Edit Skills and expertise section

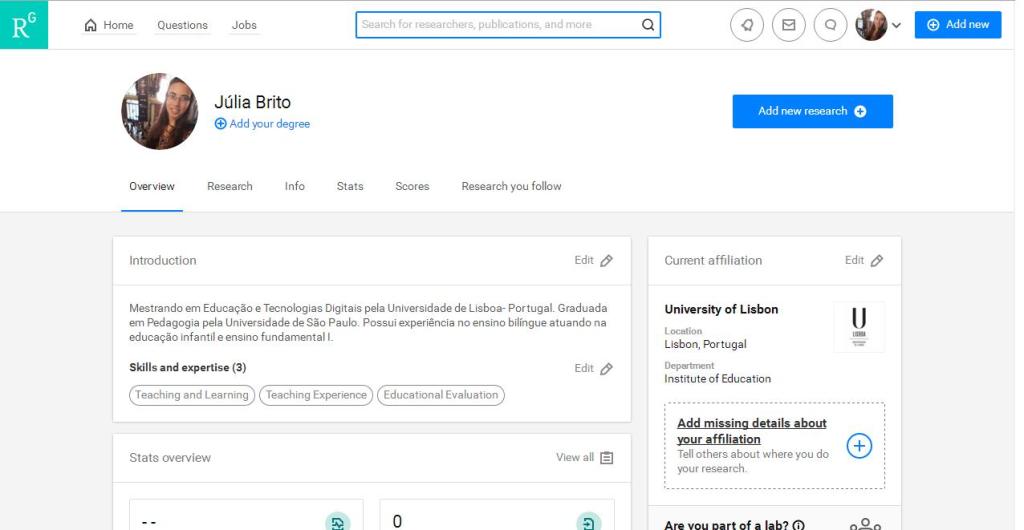click(x=606, y=369)
